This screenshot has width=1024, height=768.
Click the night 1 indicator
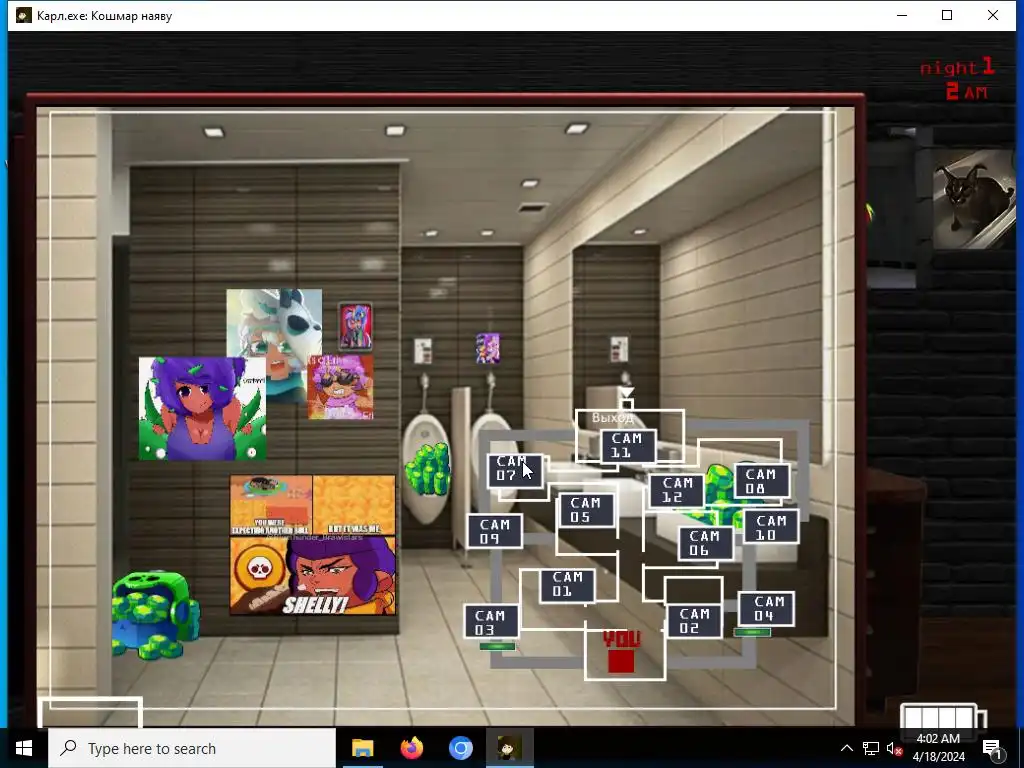click(957, 67)
